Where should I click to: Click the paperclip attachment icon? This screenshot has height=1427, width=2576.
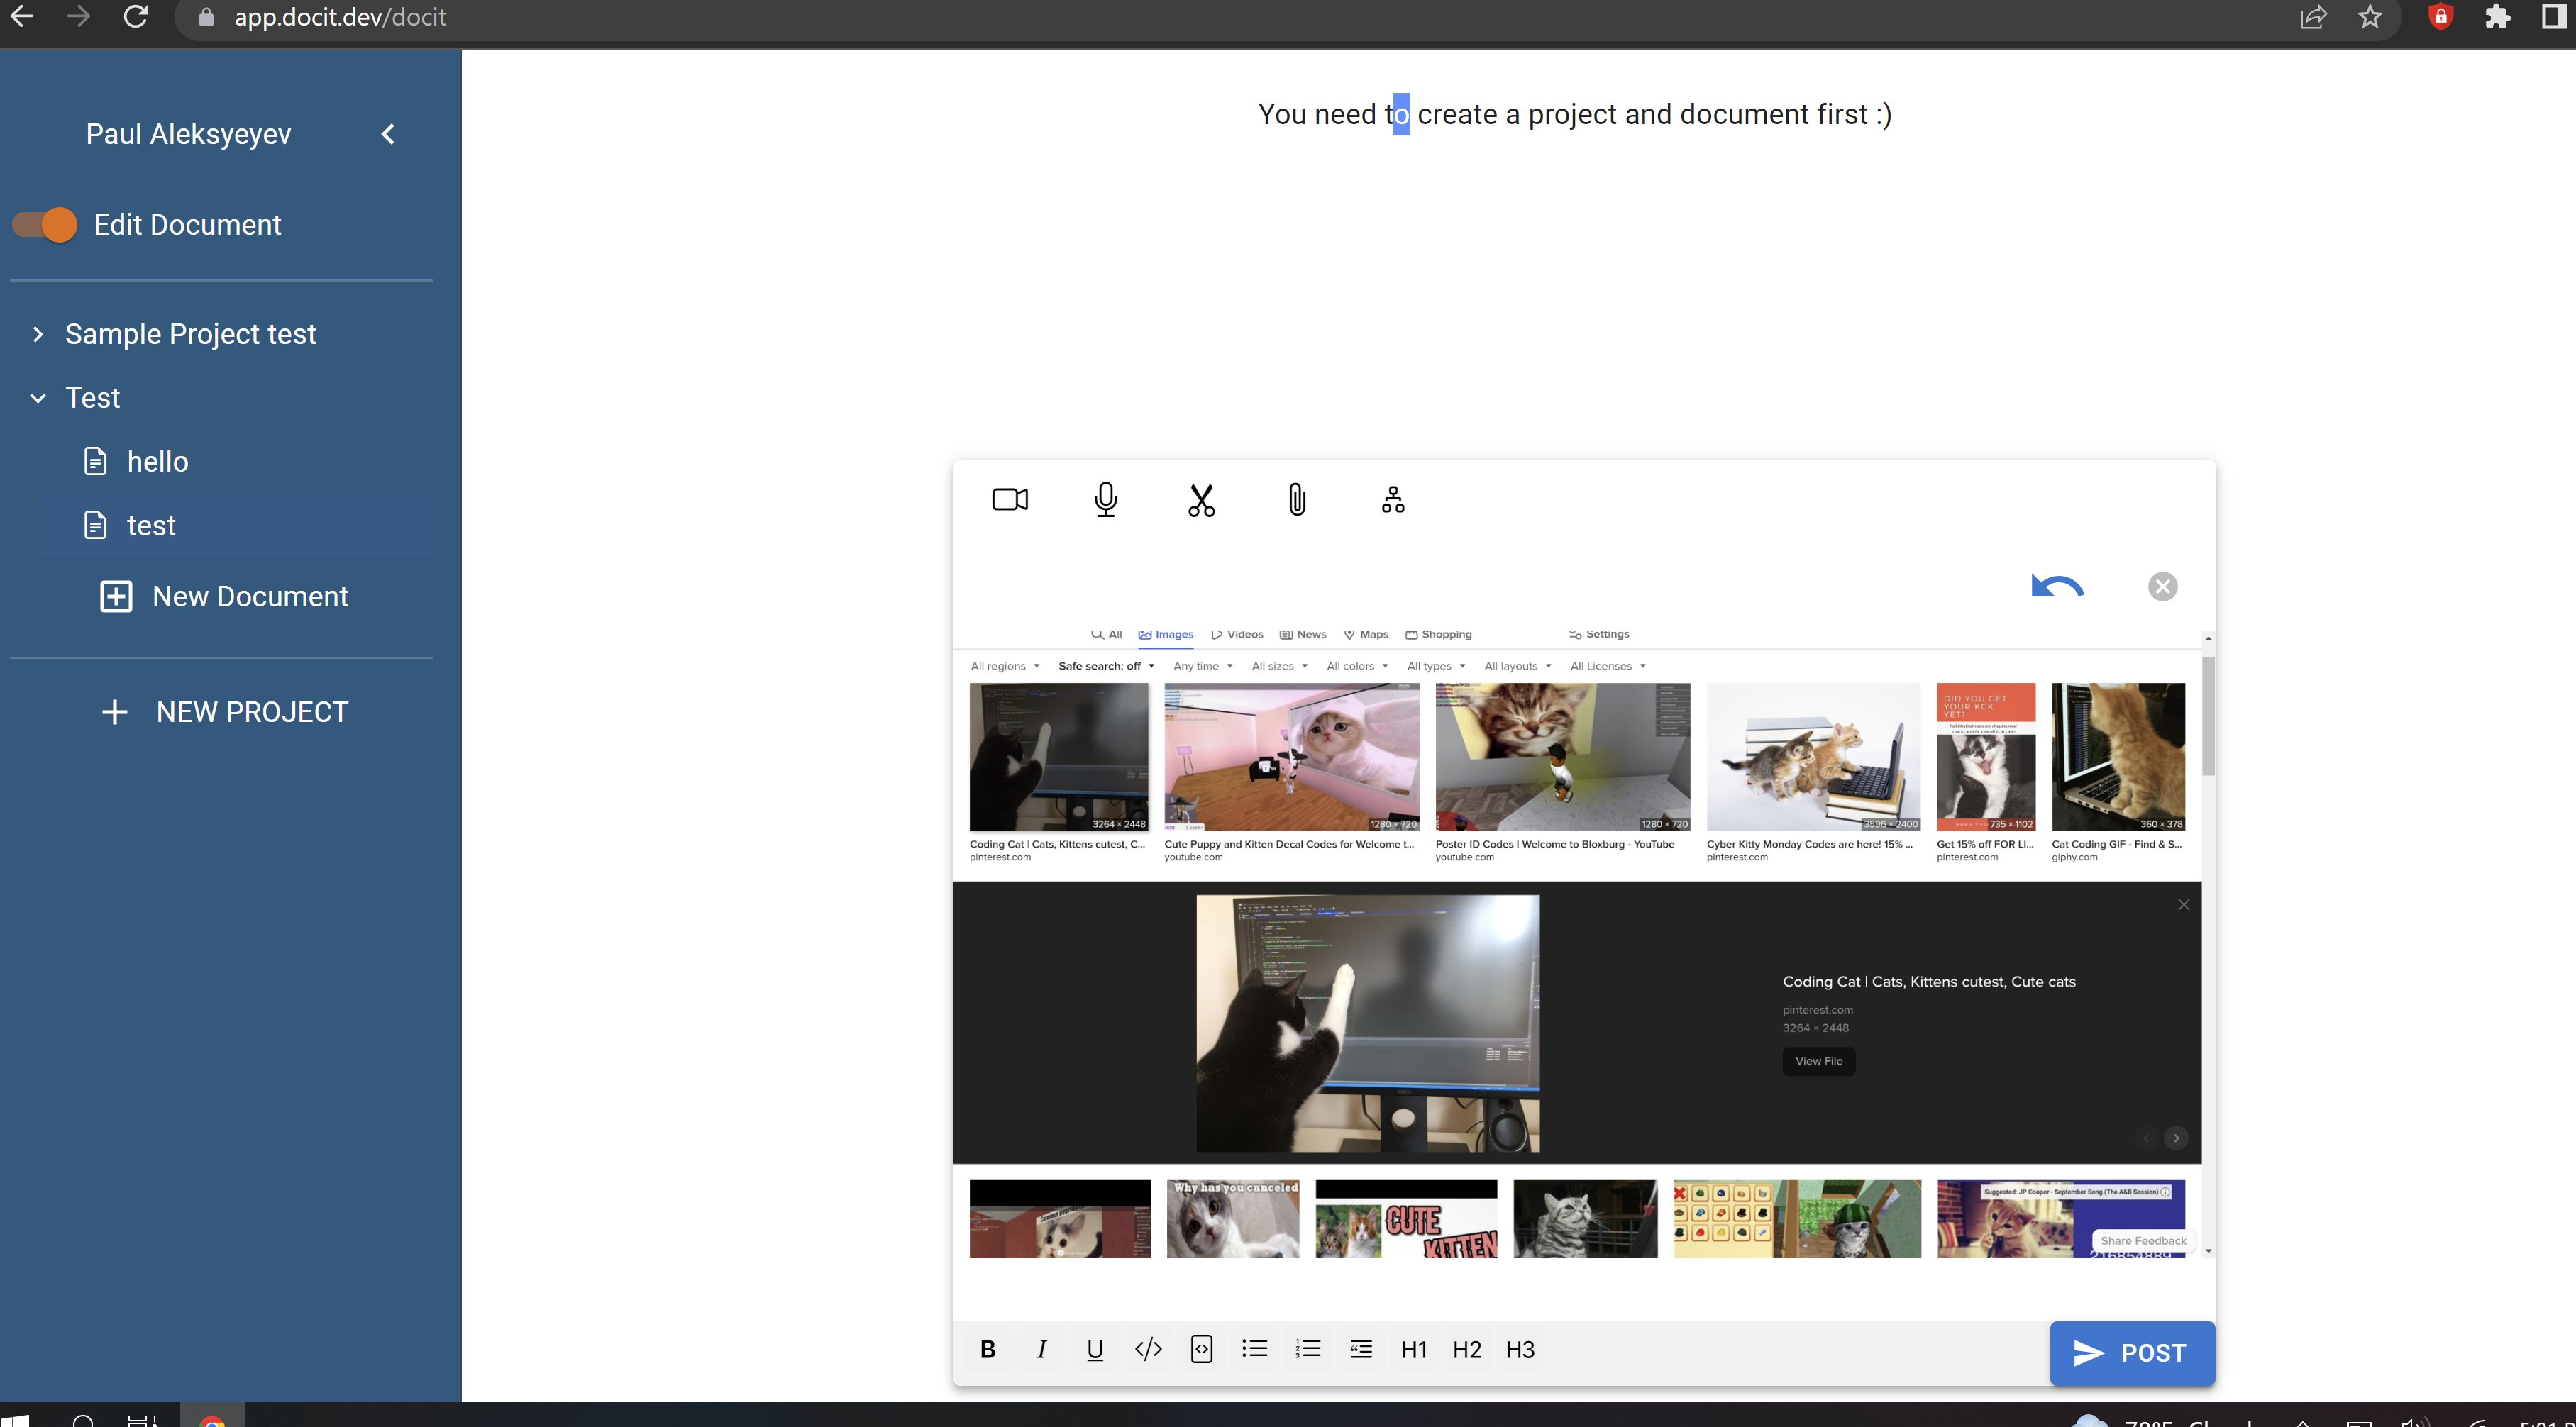tap(1297, 499)
